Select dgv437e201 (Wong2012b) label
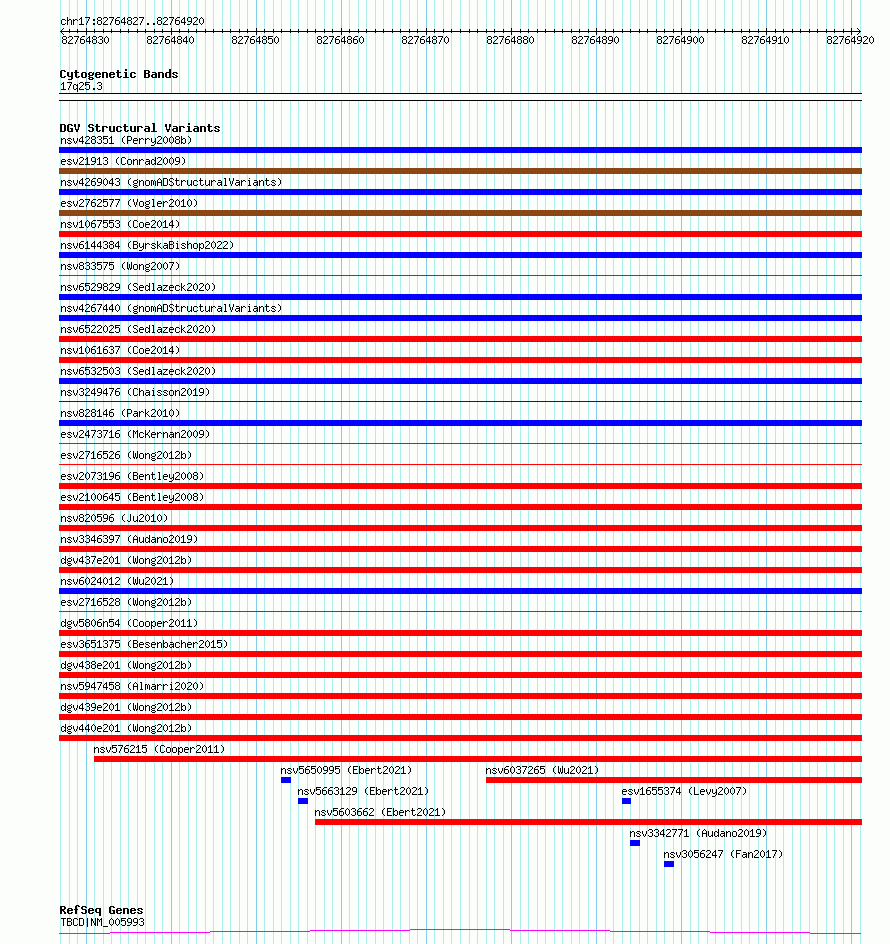 click(x=126, y=560)
